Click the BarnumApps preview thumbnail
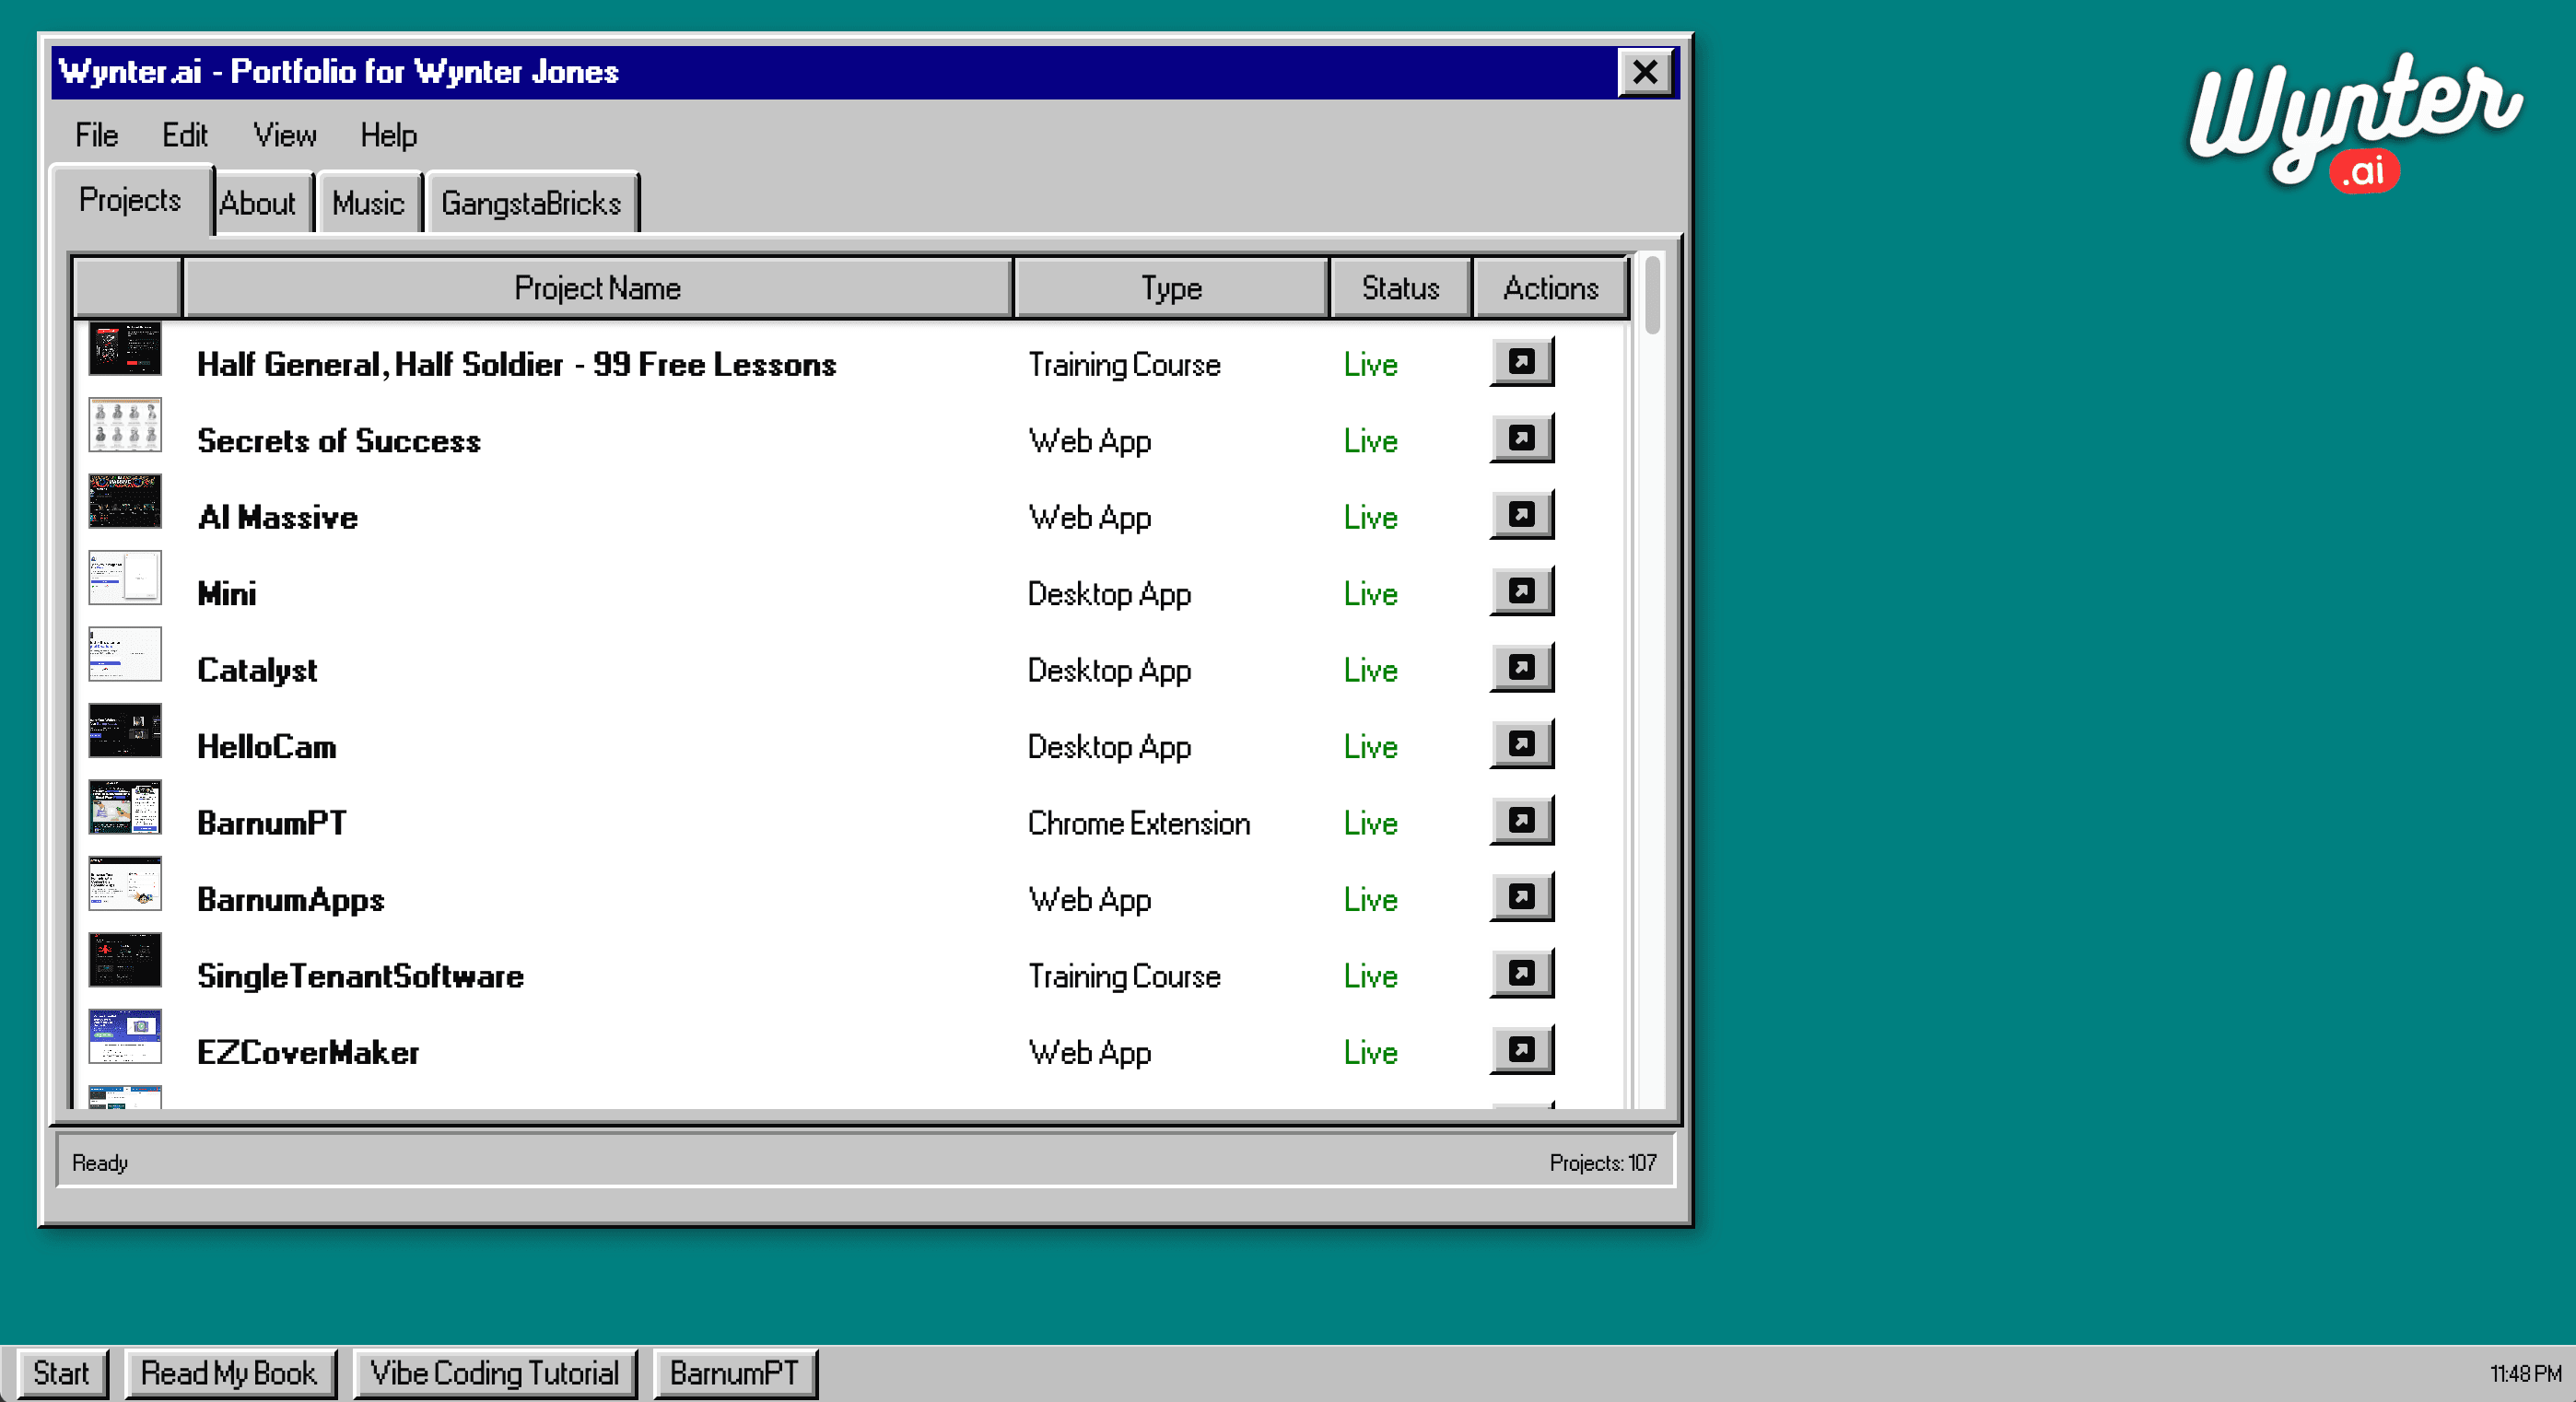Image resolution: width=2576 pixels, height=1402 pixels. tap(125, 884)
